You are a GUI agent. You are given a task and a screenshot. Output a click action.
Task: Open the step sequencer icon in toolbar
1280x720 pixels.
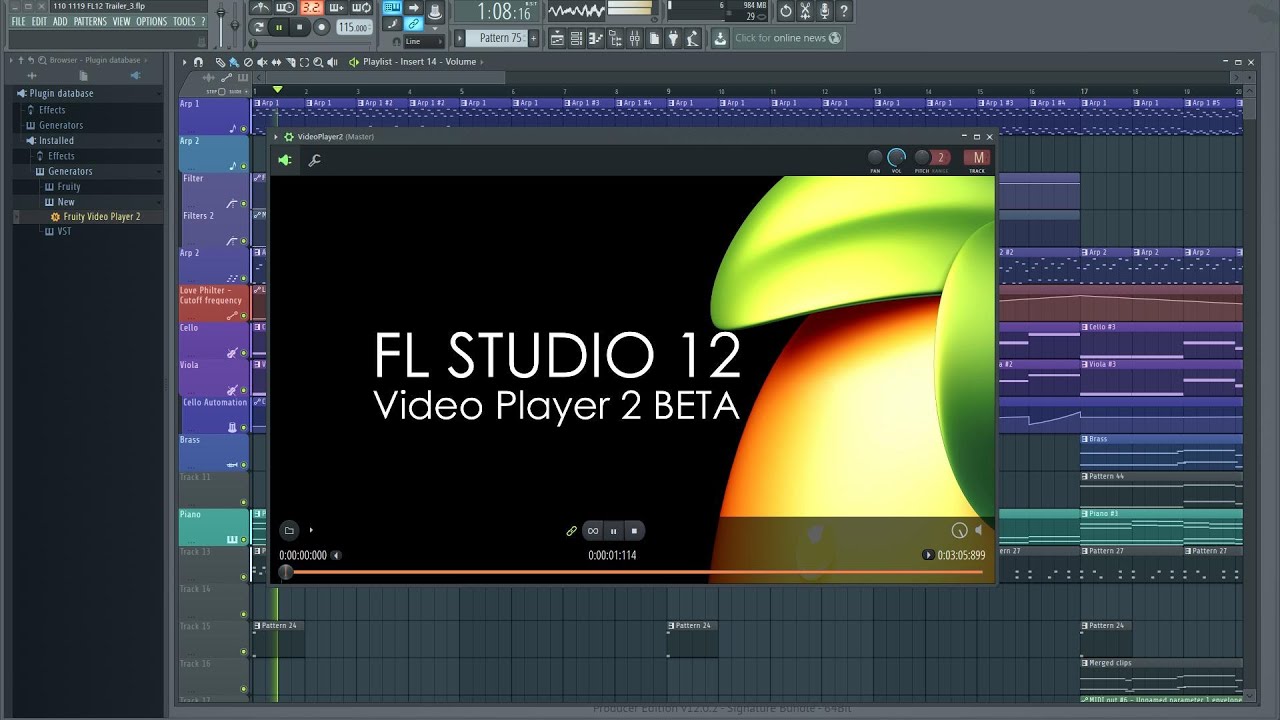pyautogui.click(x=576, y=38)
